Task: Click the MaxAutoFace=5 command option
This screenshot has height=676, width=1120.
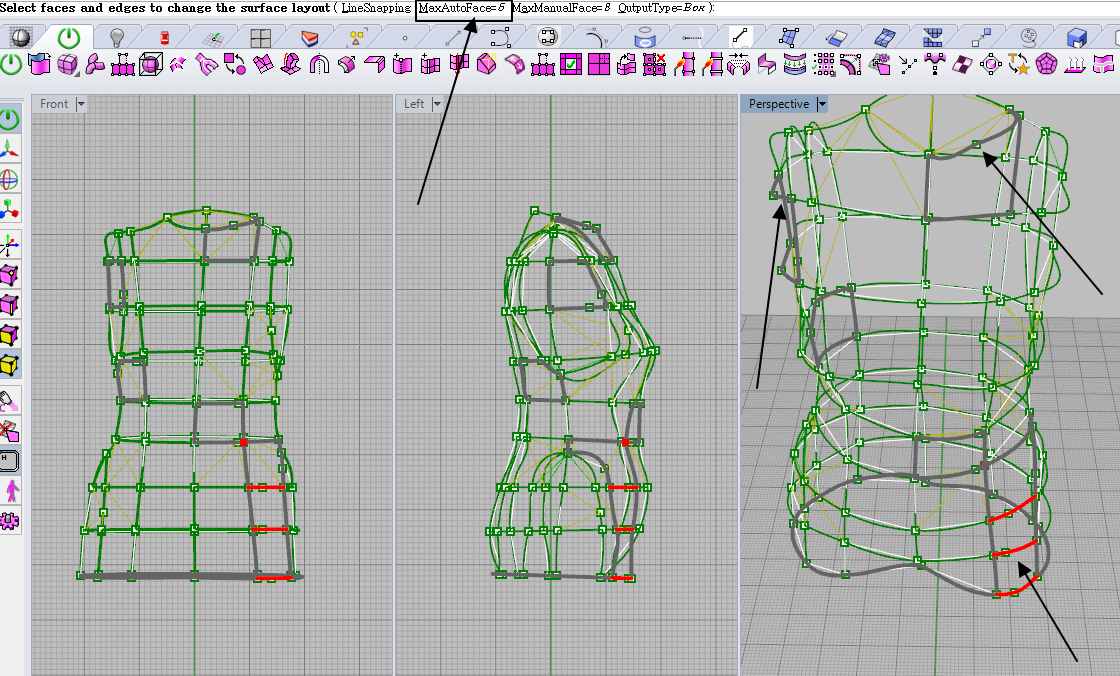Action: point(462,8)
